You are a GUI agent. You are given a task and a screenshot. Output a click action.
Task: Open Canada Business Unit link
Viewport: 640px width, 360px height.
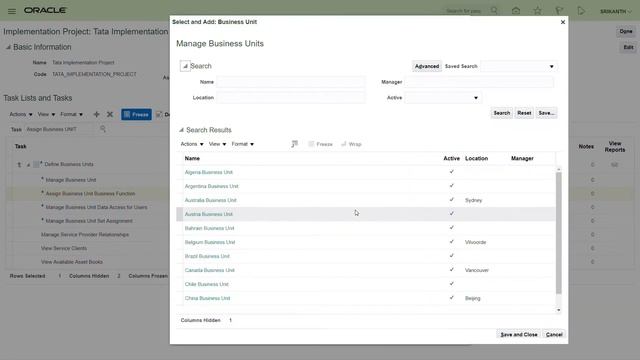coord(210,270)
